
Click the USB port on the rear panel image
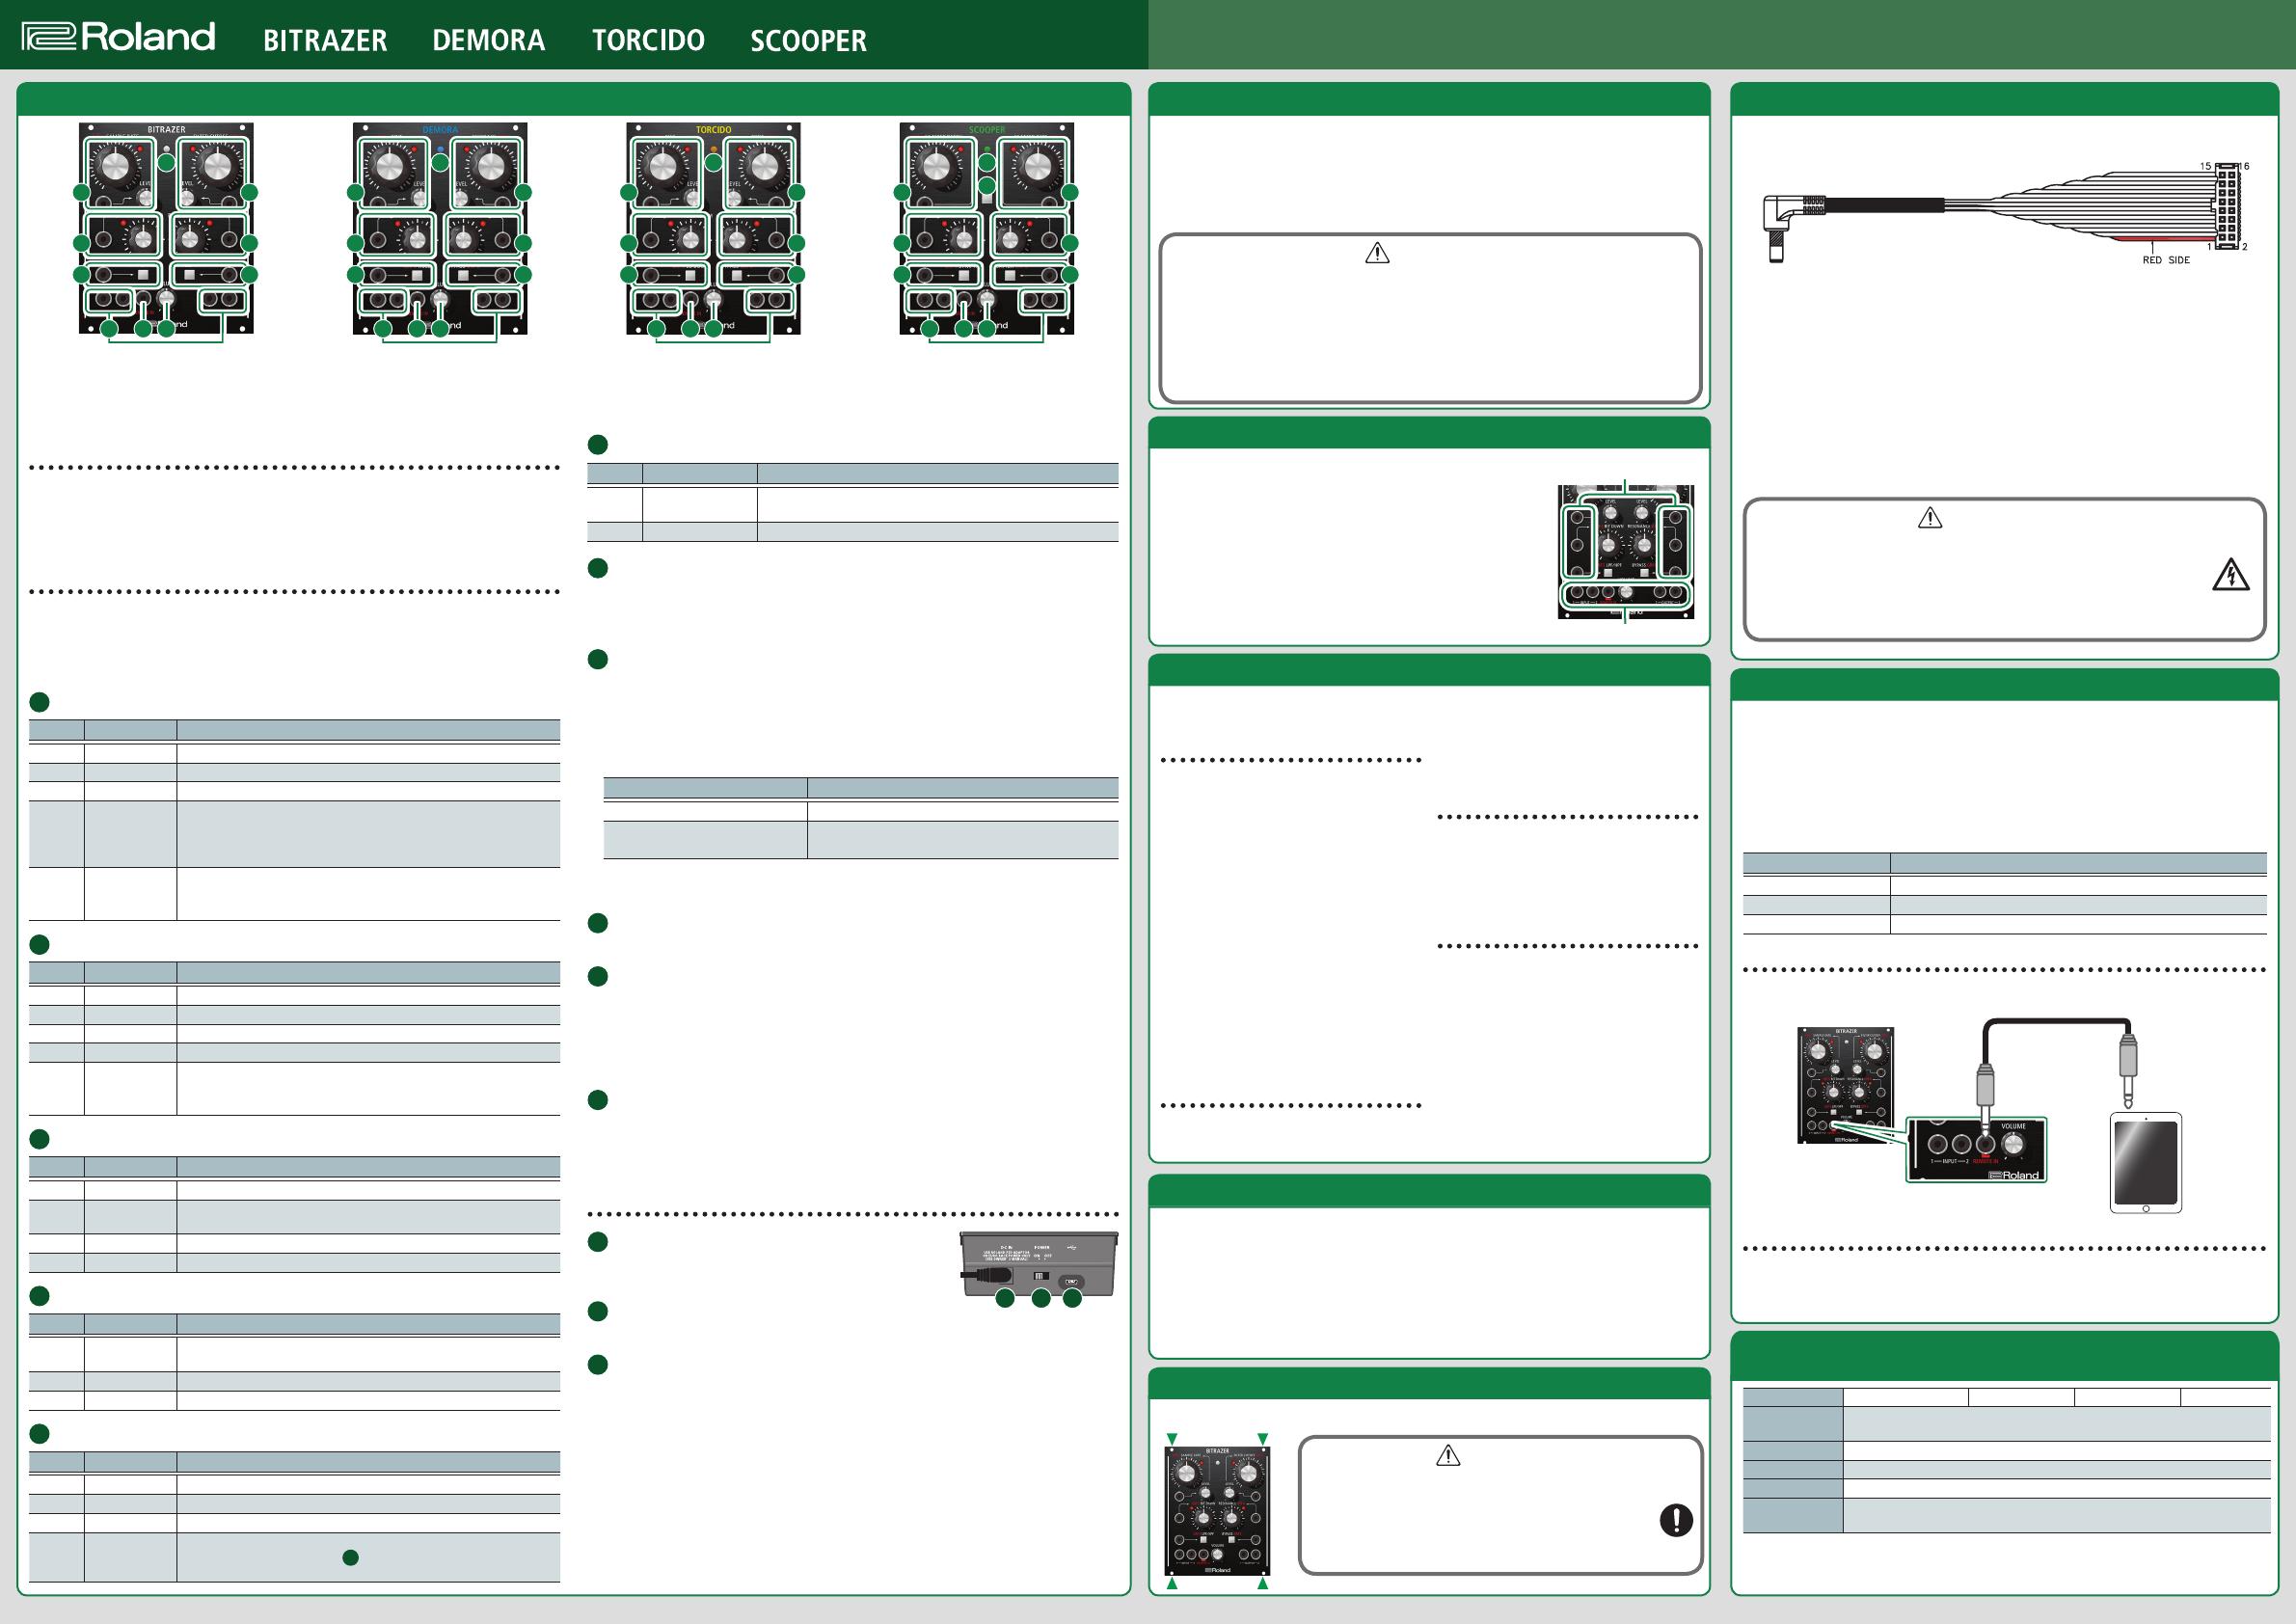click(x=1071, y=1280)
